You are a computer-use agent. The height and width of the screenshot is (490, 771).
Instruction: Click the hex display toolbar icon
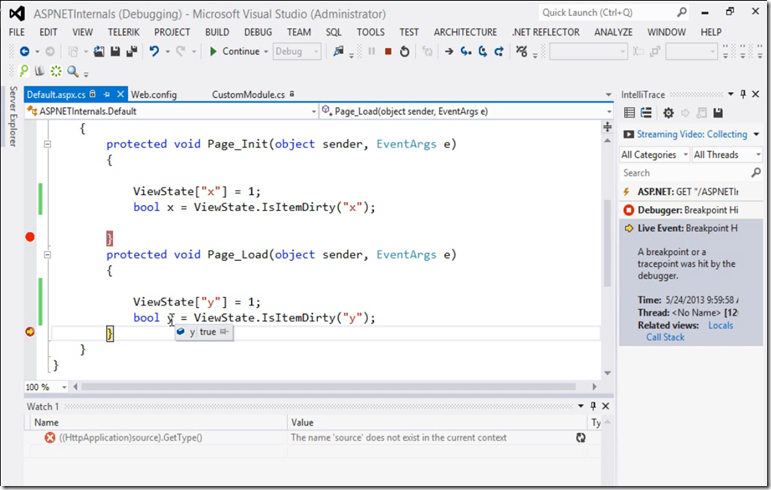pos(522,51)
